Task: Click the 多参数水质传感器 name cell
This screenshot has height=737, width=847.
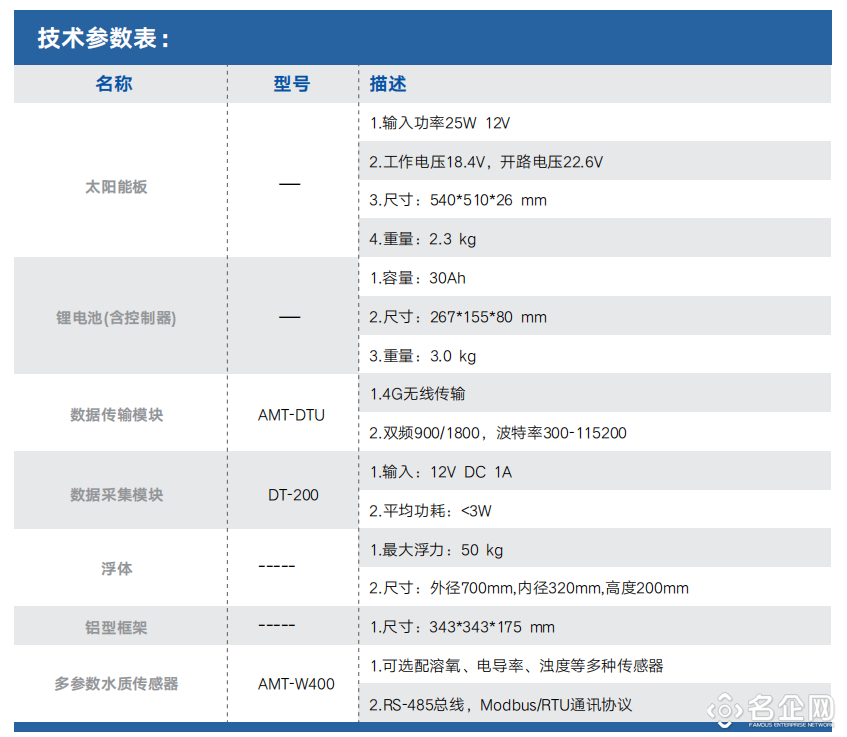Action: pos(116,685)
